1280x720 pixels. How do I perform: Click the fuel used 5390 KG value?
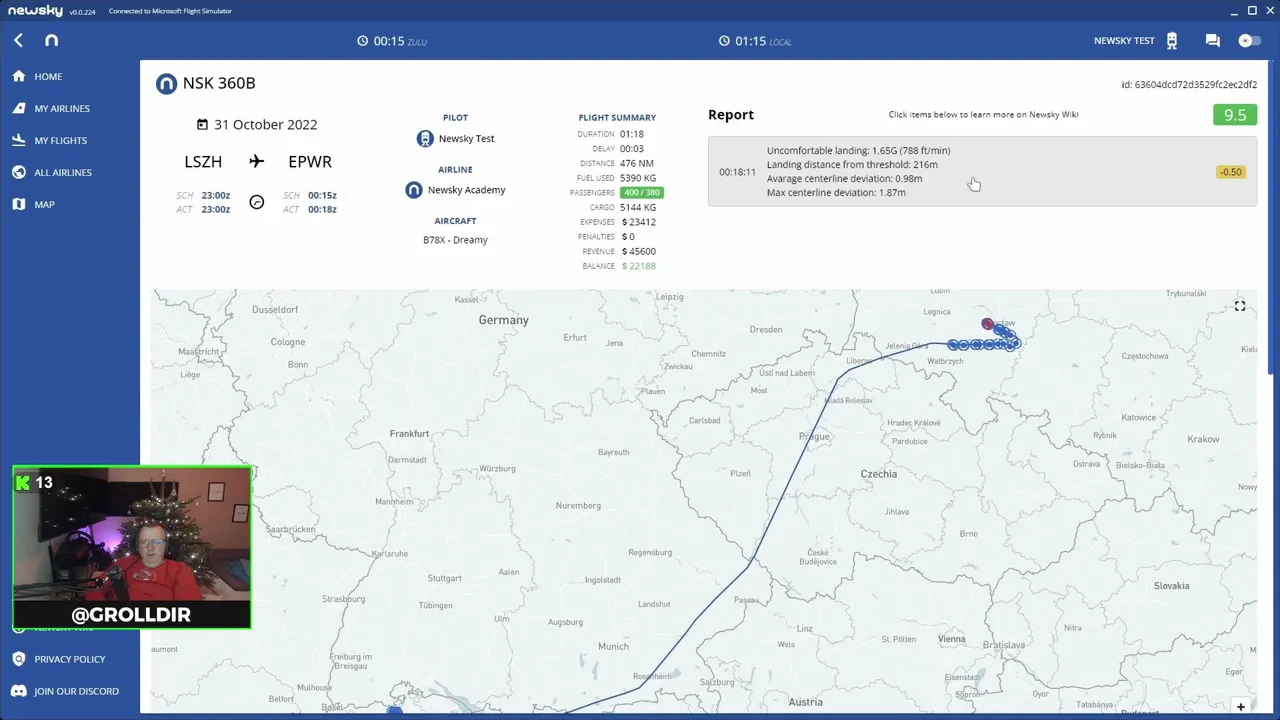click(638, 178)
